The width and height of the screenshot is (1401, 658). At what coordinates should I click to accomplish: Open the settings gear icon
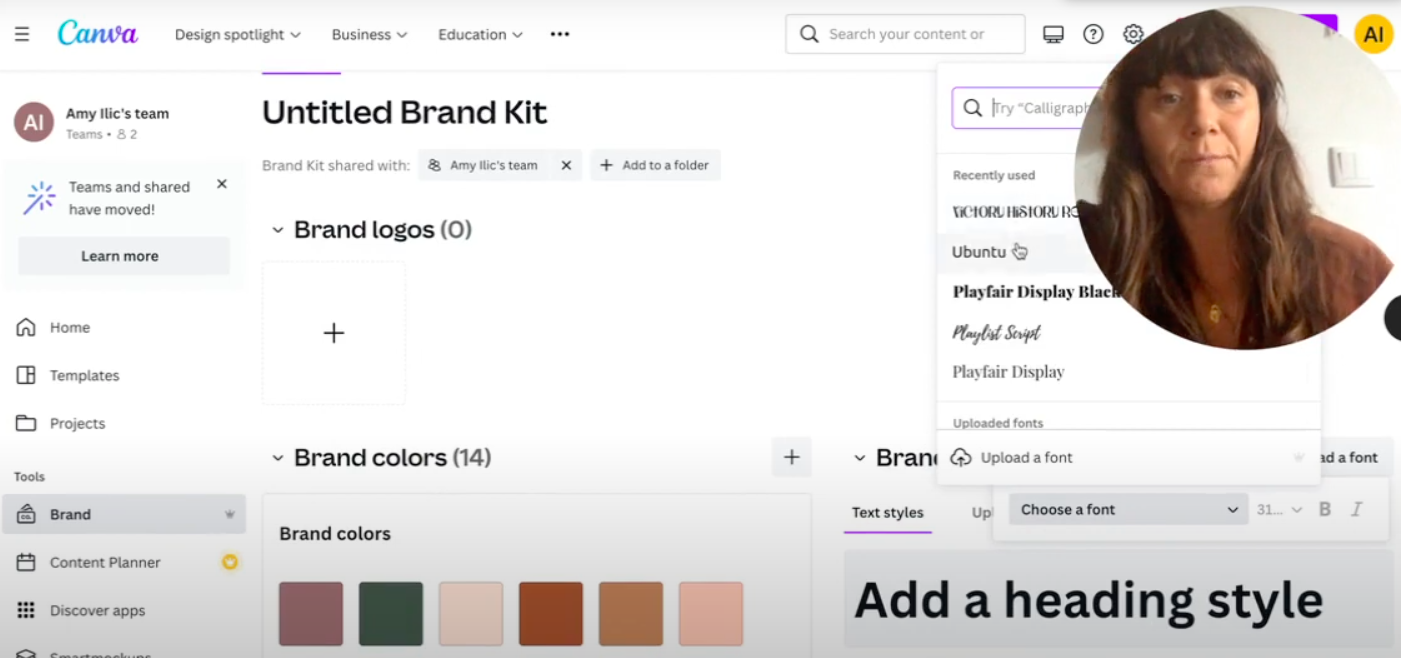[1133, 34]
